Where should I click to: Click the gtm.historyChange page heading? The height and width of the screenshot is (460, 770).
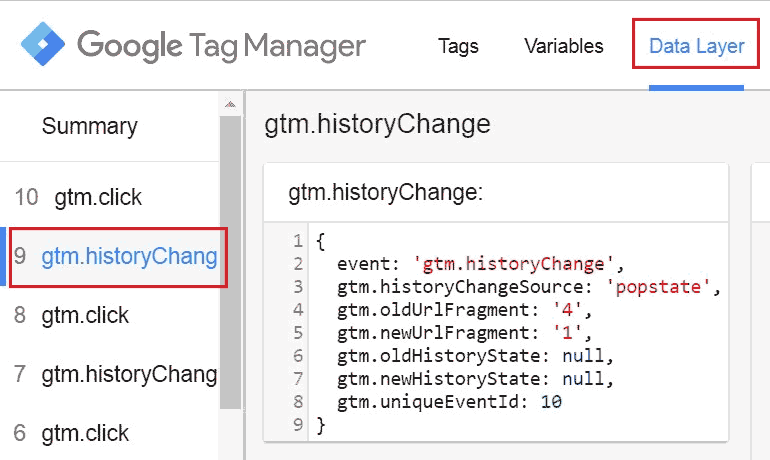tap(377, 124)
